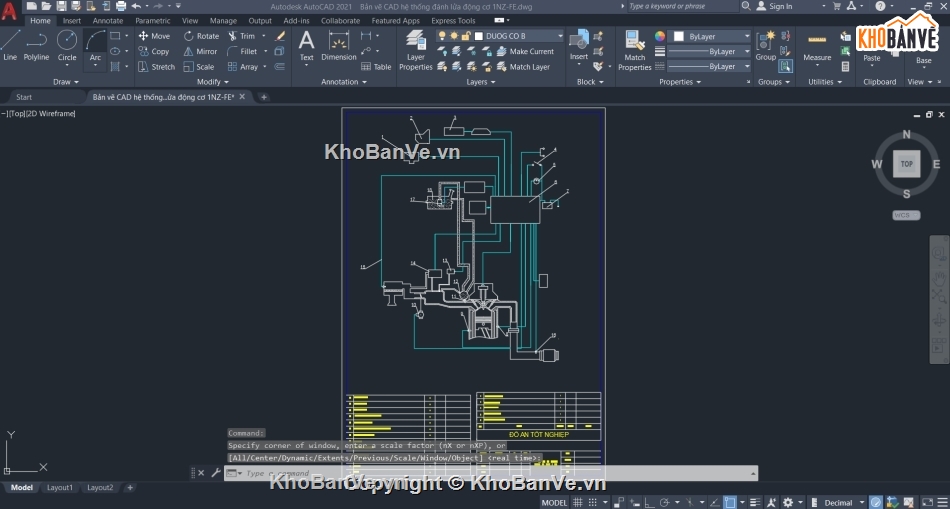Click the [Top] view control label
Screen dimensions: 950x509
pyautogui.click(x=16, y=113)
